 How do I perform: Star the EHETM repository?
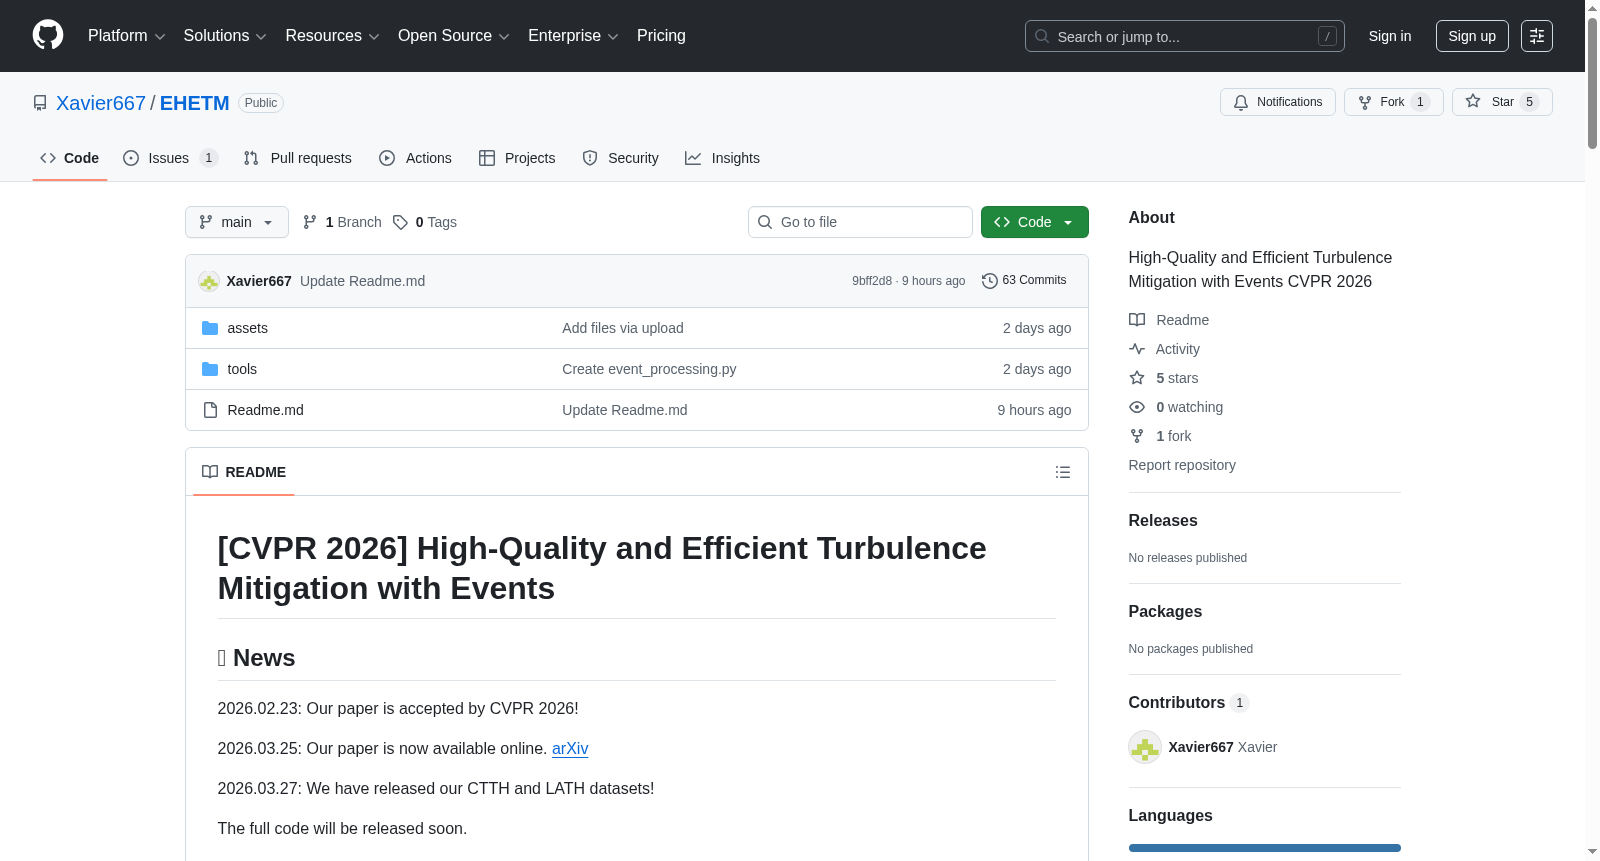pyautogui.click(x=1502, y=102)
